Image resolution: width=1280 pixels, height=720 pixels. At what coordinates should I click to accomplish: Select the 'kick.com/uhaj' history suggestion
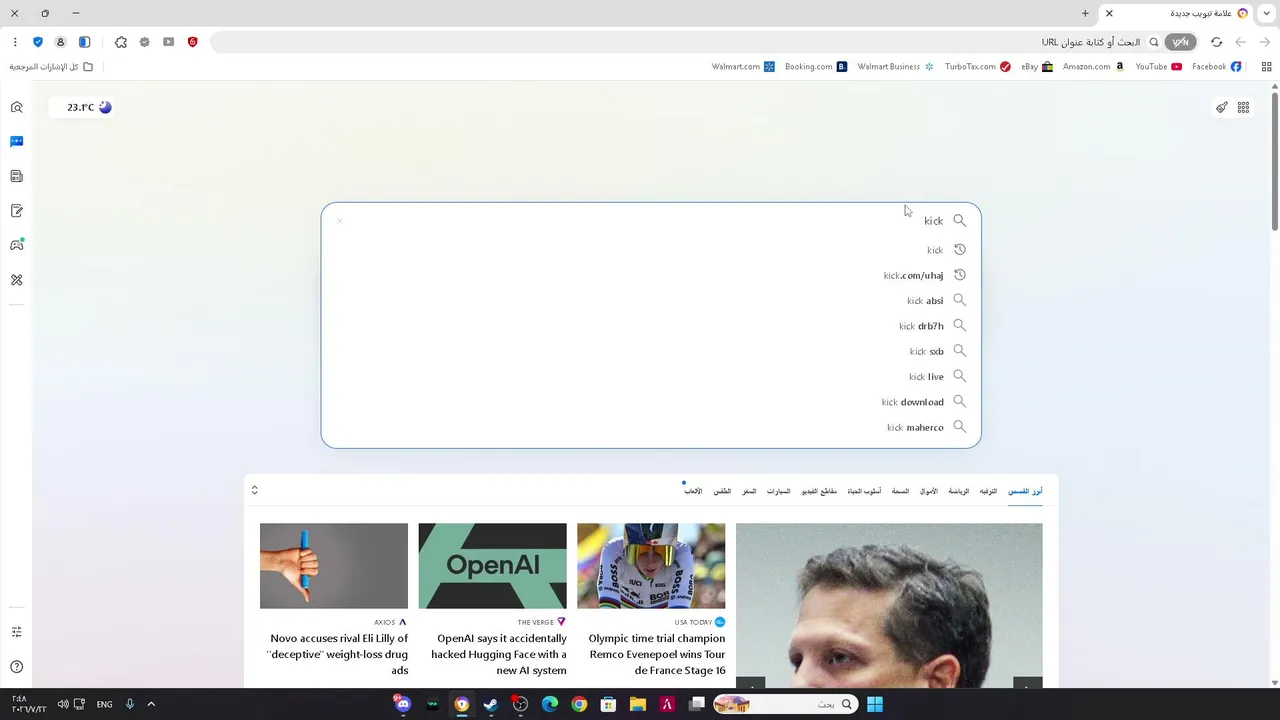click(651, 275)
